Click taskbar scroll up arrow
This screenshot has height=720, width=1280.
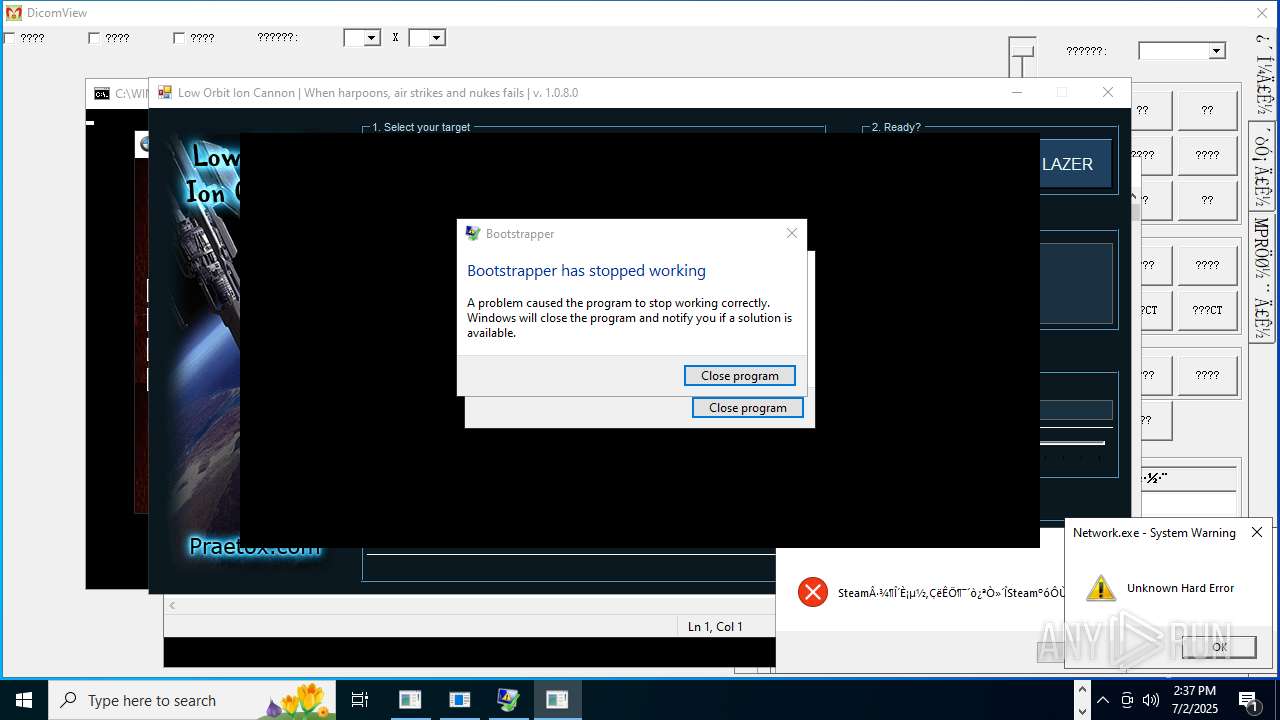(1081, 689)
